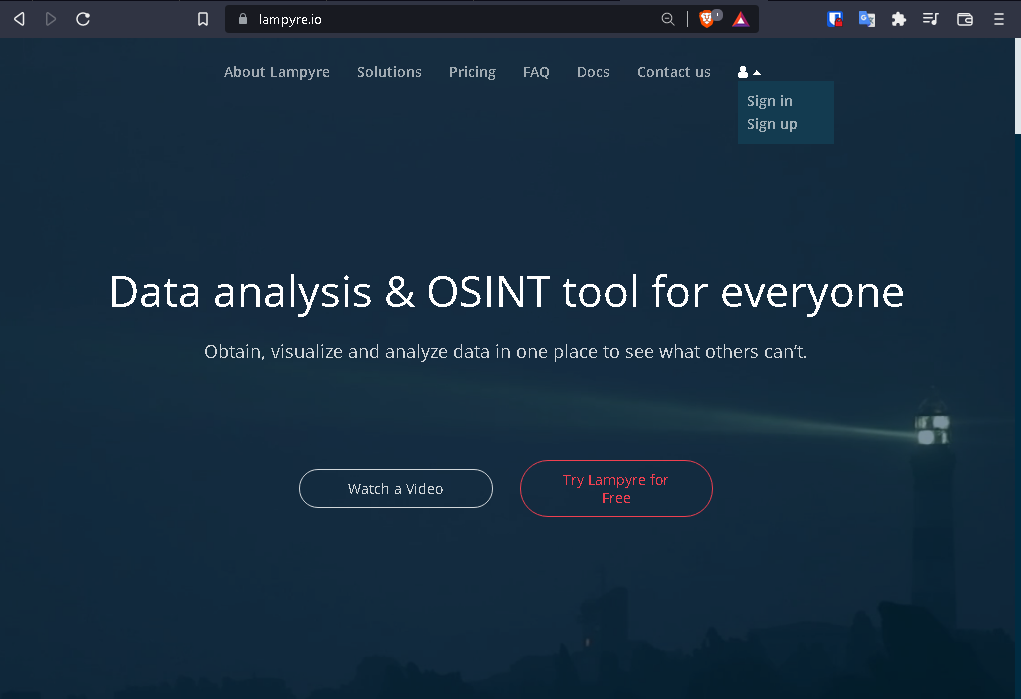Screen dimensions: 1021x699
Task: Open About Lampyre in the navigation
Action: click(277, 72)
